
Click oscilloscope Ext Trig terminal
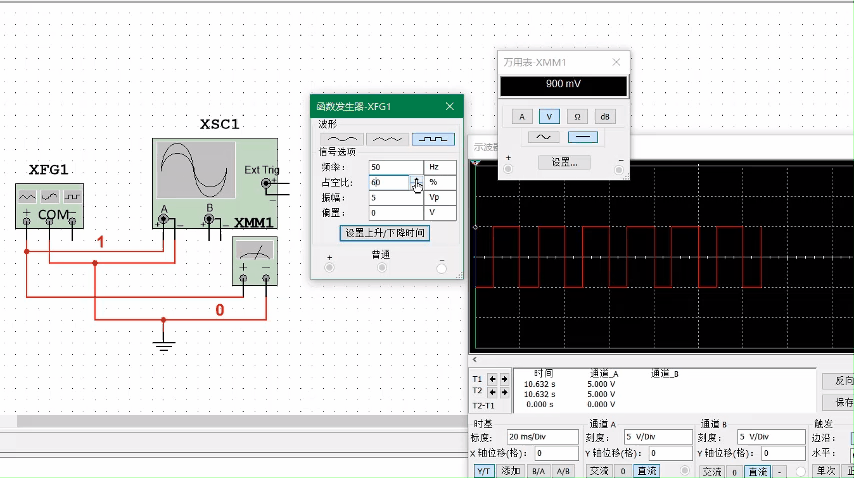(x=266, y=183)
